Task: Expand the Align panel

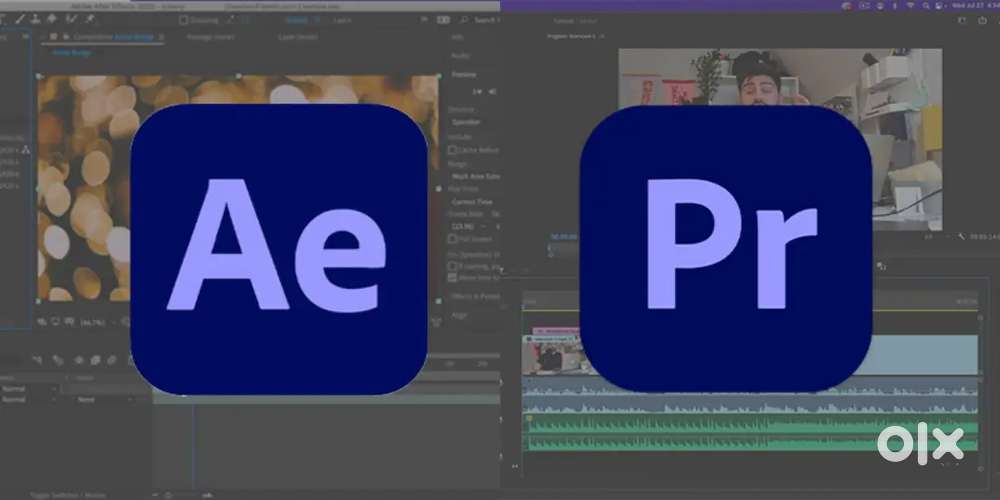Action: pos(459,315)
